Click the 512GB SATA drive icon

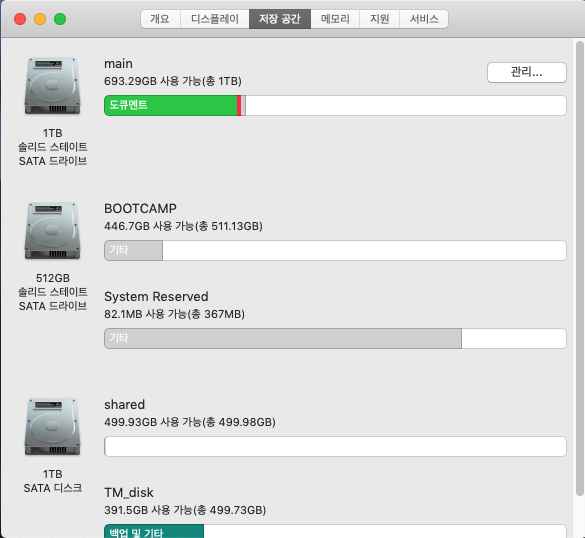coord(53,231)
